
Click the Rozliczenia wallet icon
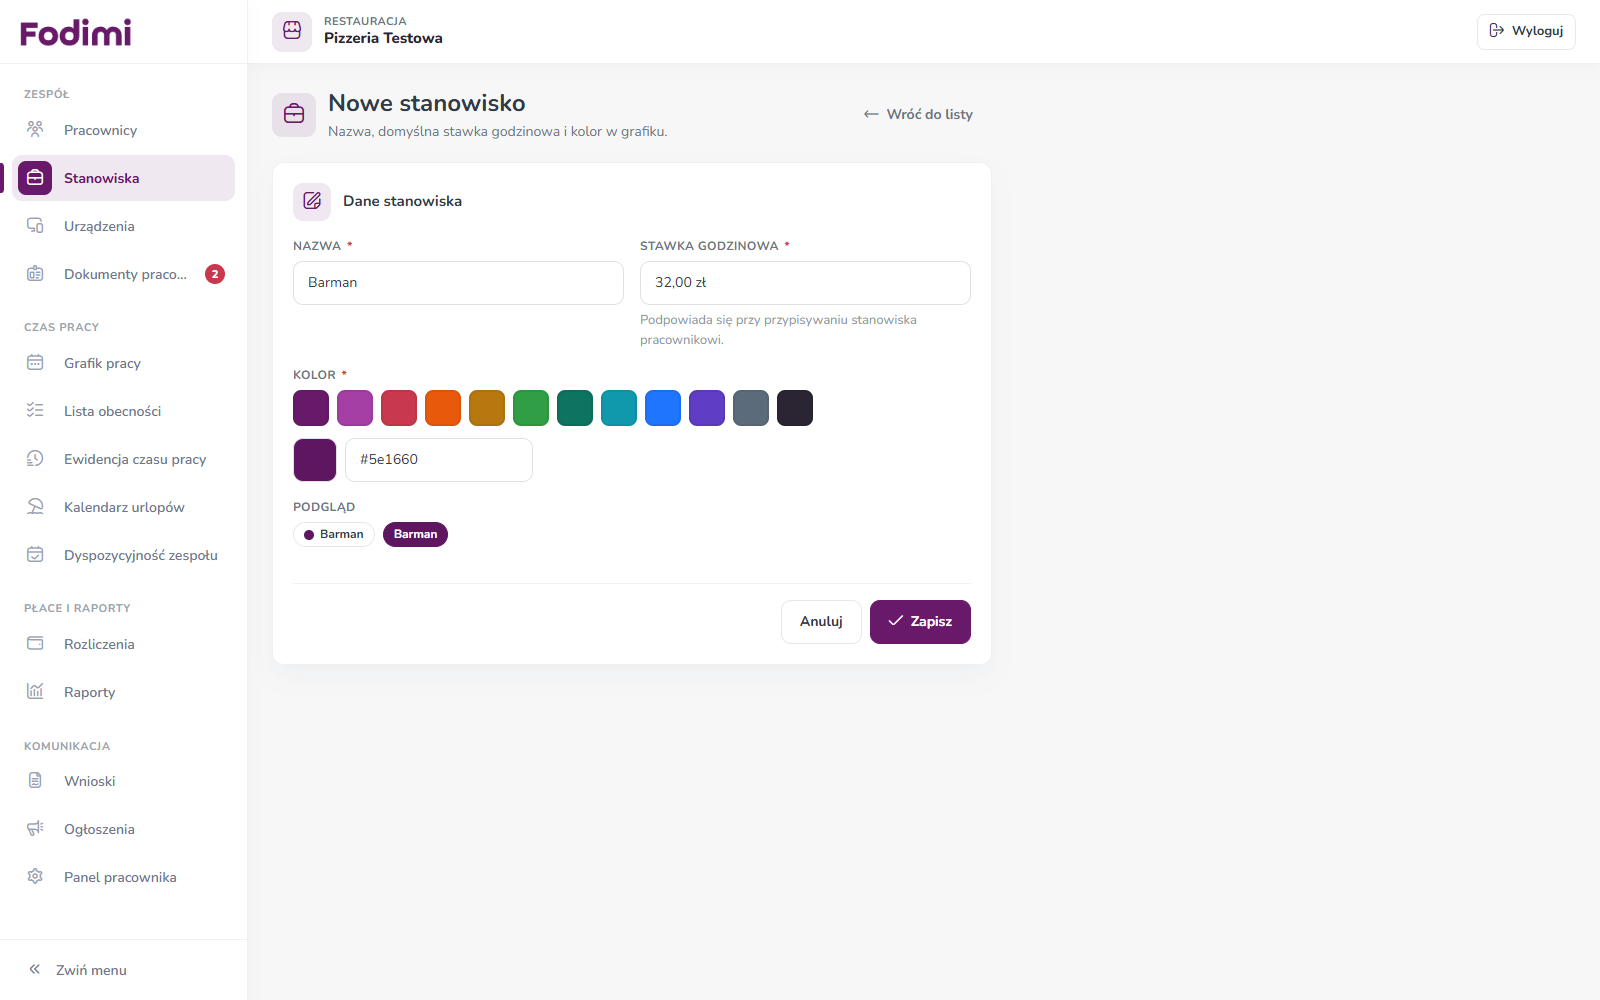click(35, 644)
